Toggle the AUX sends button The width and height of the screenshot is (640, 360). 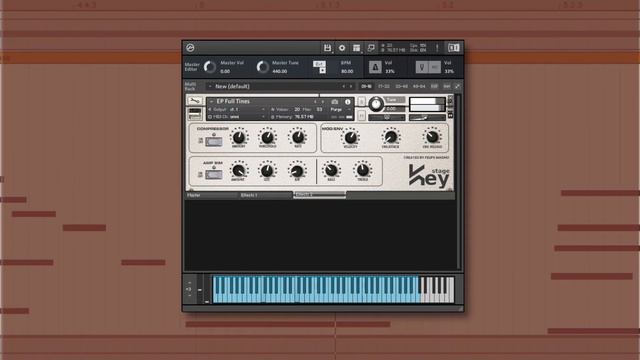(x=447, y=87)
